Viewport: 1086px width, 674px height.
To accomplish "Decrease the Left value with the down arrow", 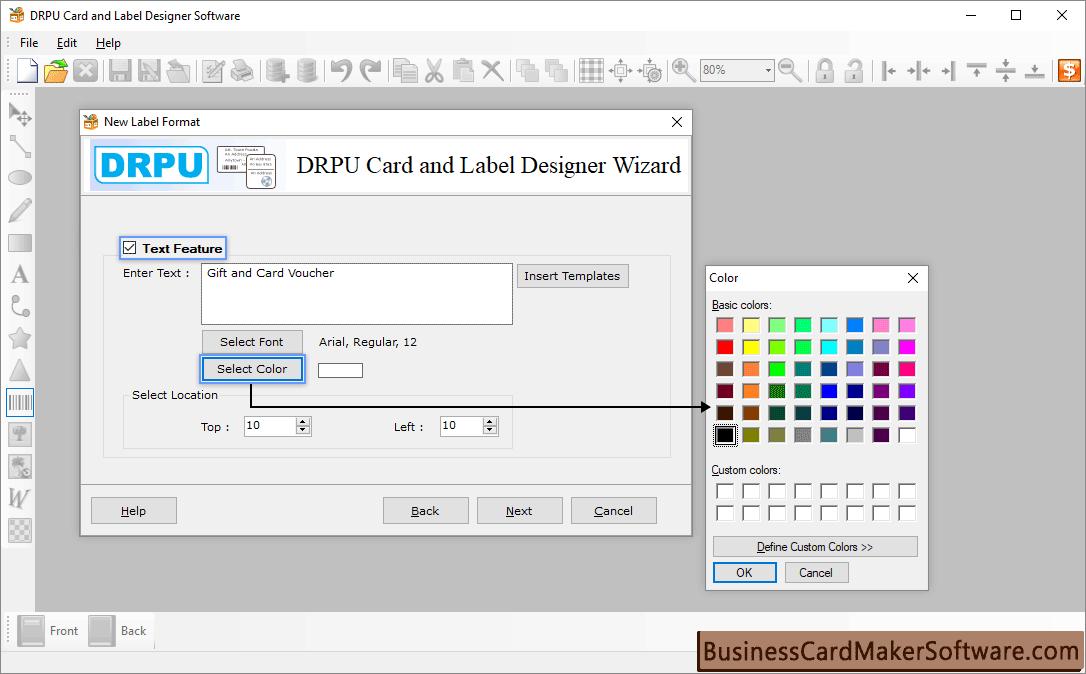I will [x=490, y=430].
